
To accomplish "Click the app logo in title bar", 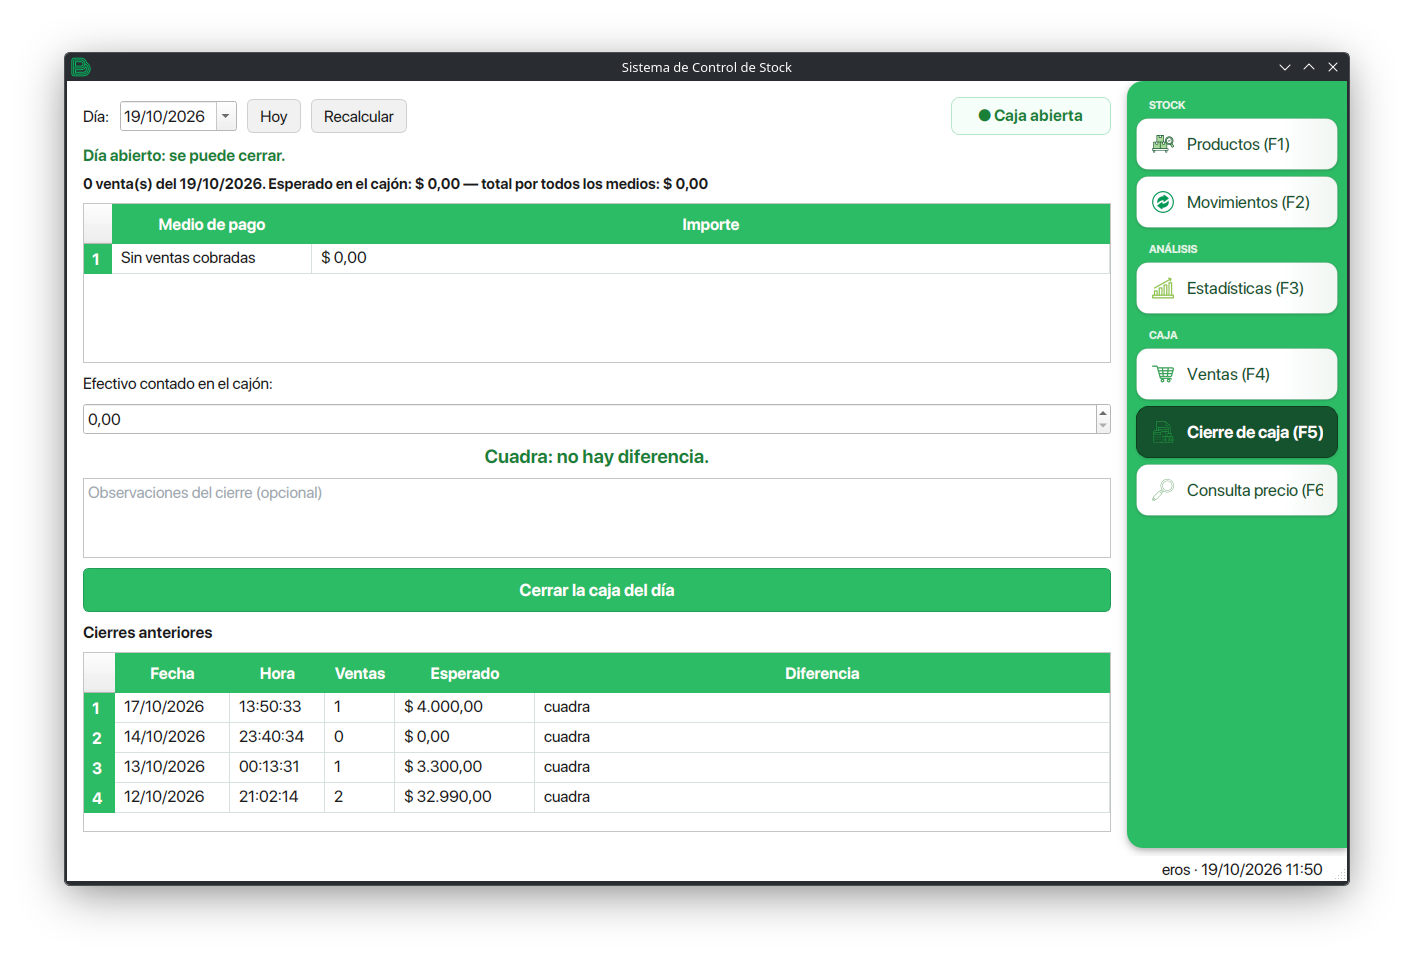I will point(81,67).
